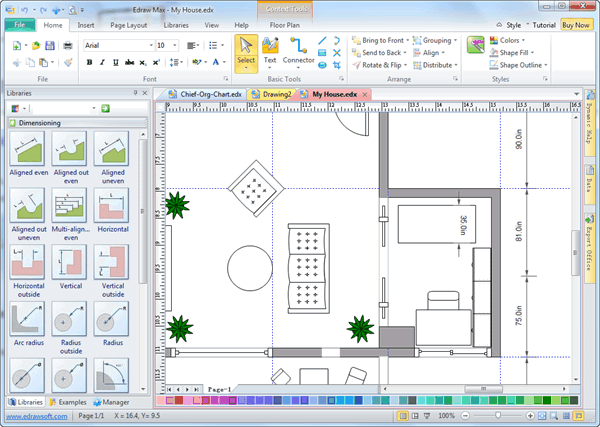Toggle Underline text formatting

(115, 62)
